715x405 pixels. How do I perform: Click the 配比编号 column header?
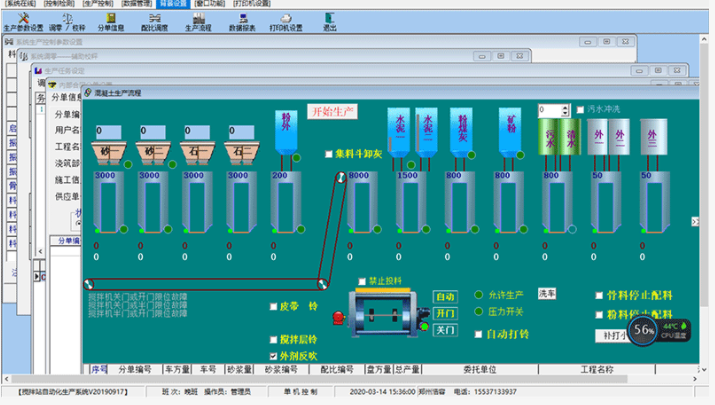pyautogui.click(x=337, y=369)
